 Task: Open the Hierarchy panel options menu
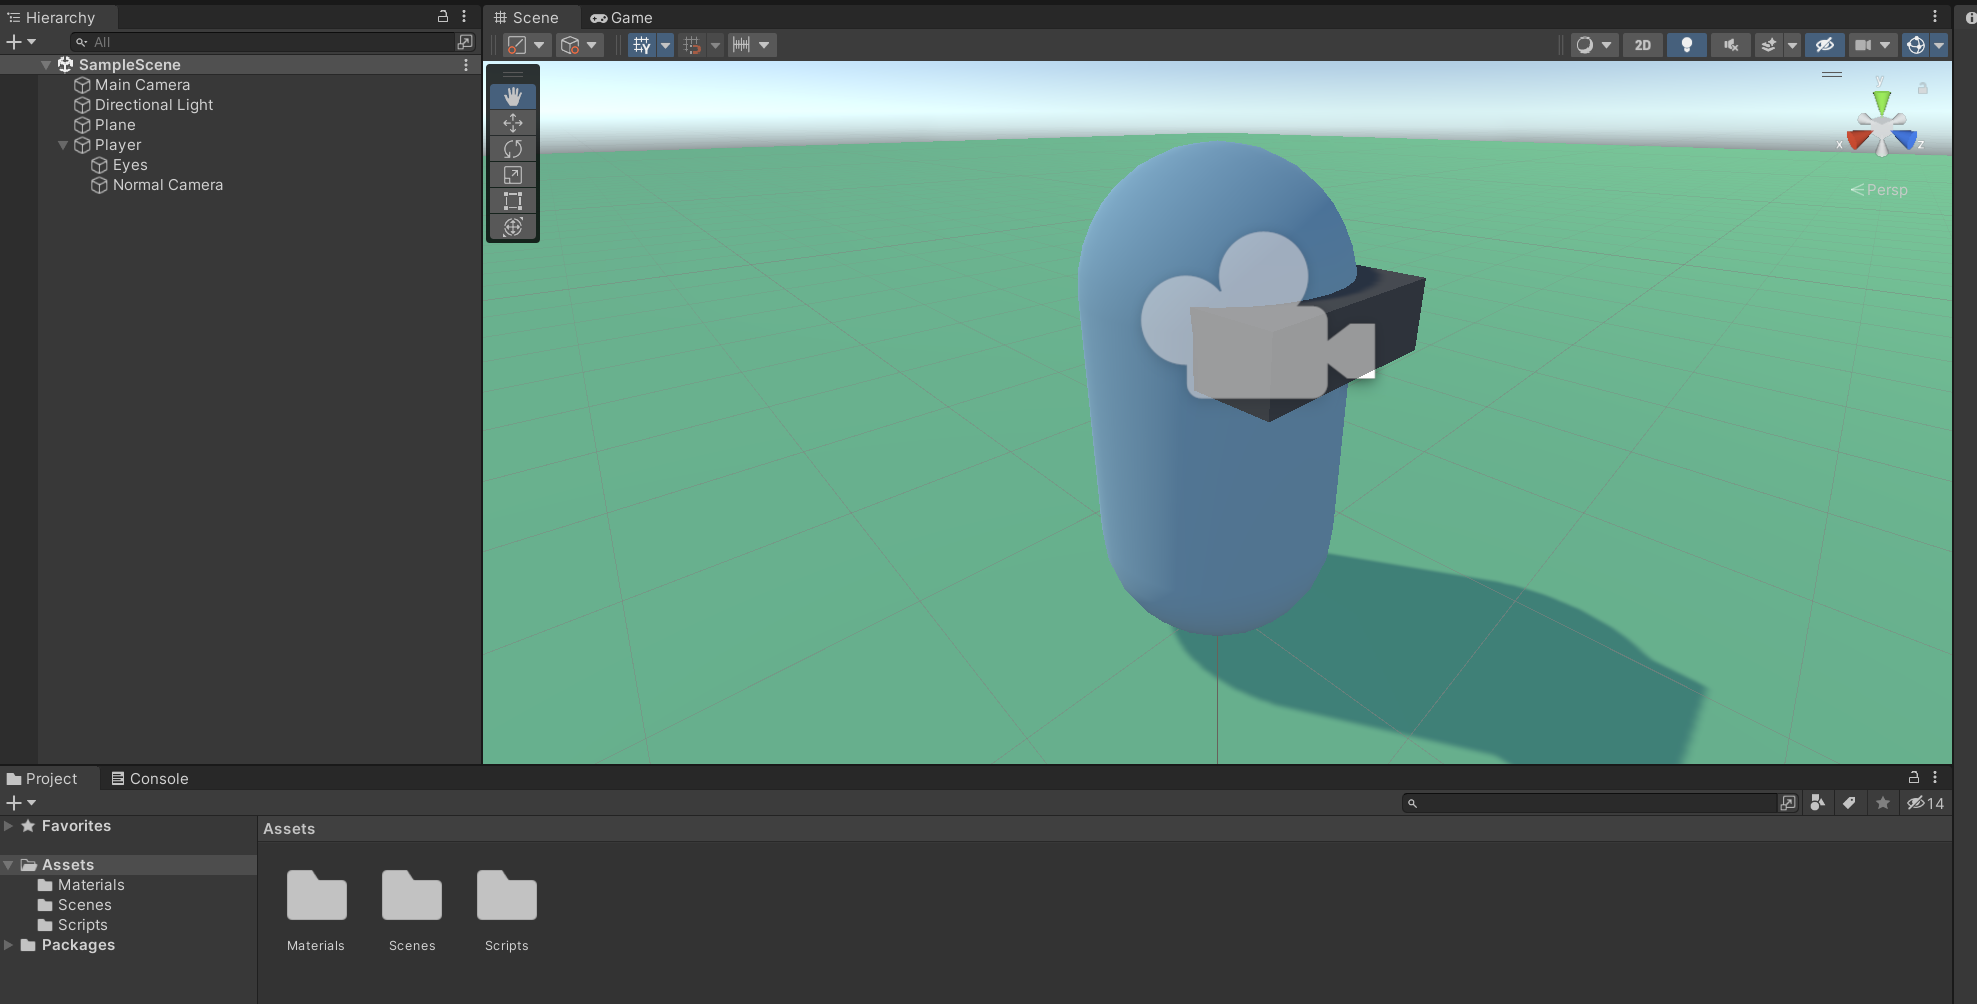click(x=464, y=16)
